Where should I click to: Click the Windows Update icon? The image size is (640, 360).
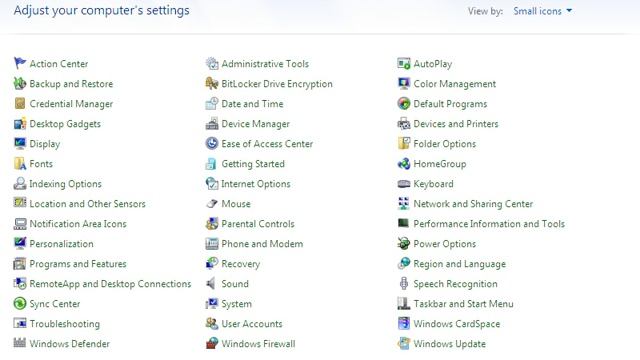coord(404,343)
